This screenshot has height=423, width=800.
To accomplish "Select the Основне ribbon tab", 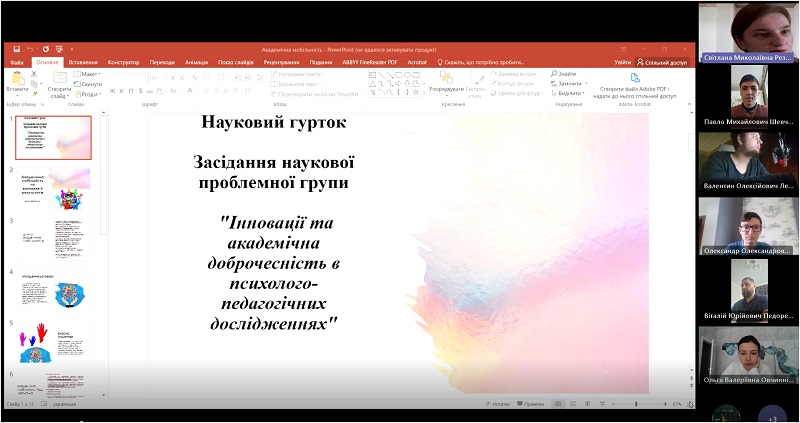I will point(47,62).
